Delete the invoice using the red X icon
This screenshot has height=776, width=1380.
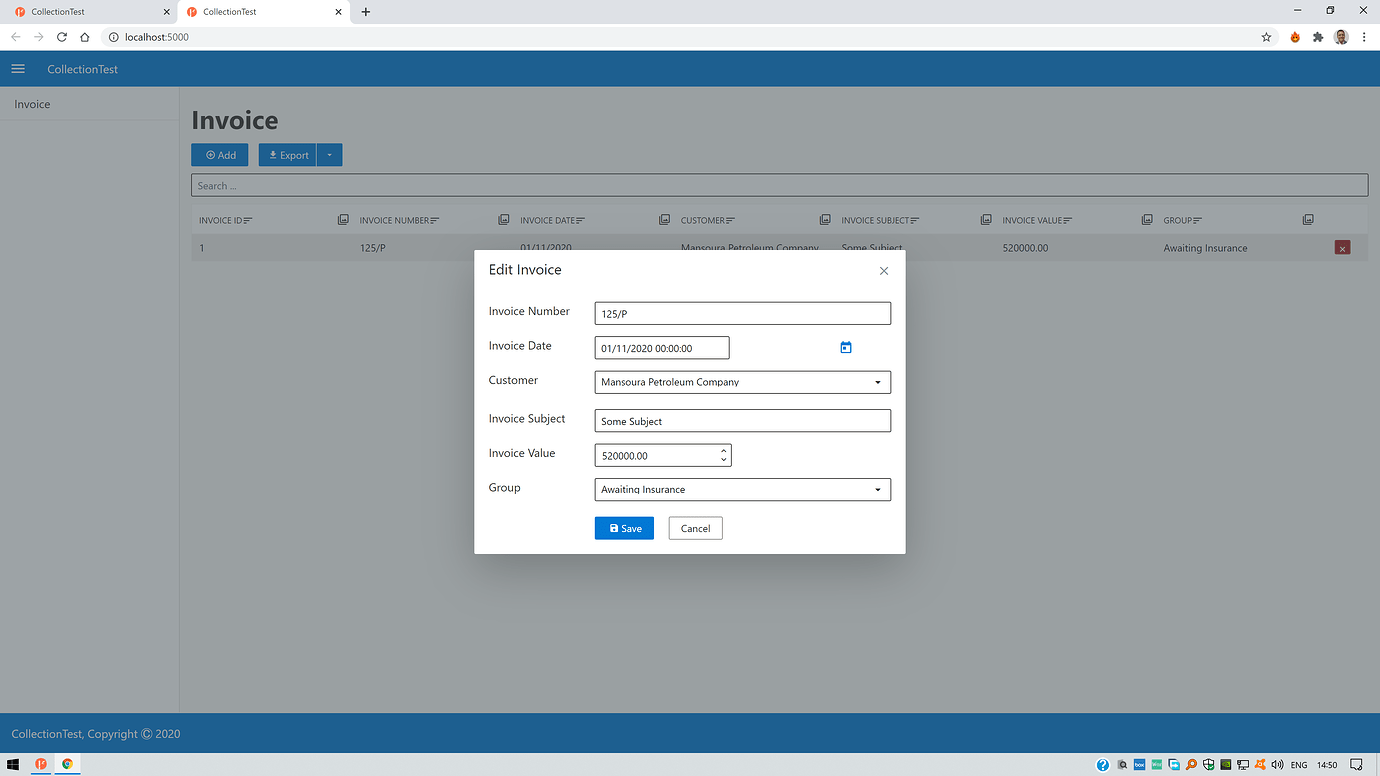coord(1342,247)
